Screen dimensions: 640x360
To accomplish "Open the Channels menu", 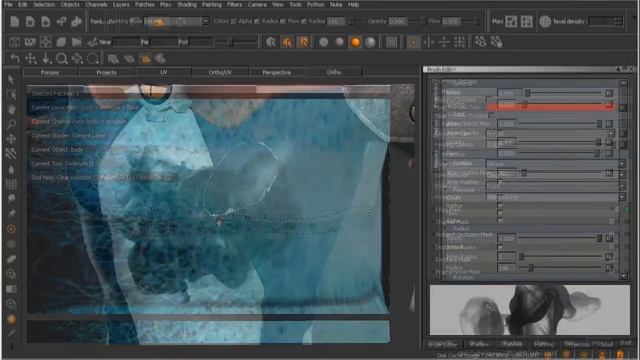I will point(96,4).
